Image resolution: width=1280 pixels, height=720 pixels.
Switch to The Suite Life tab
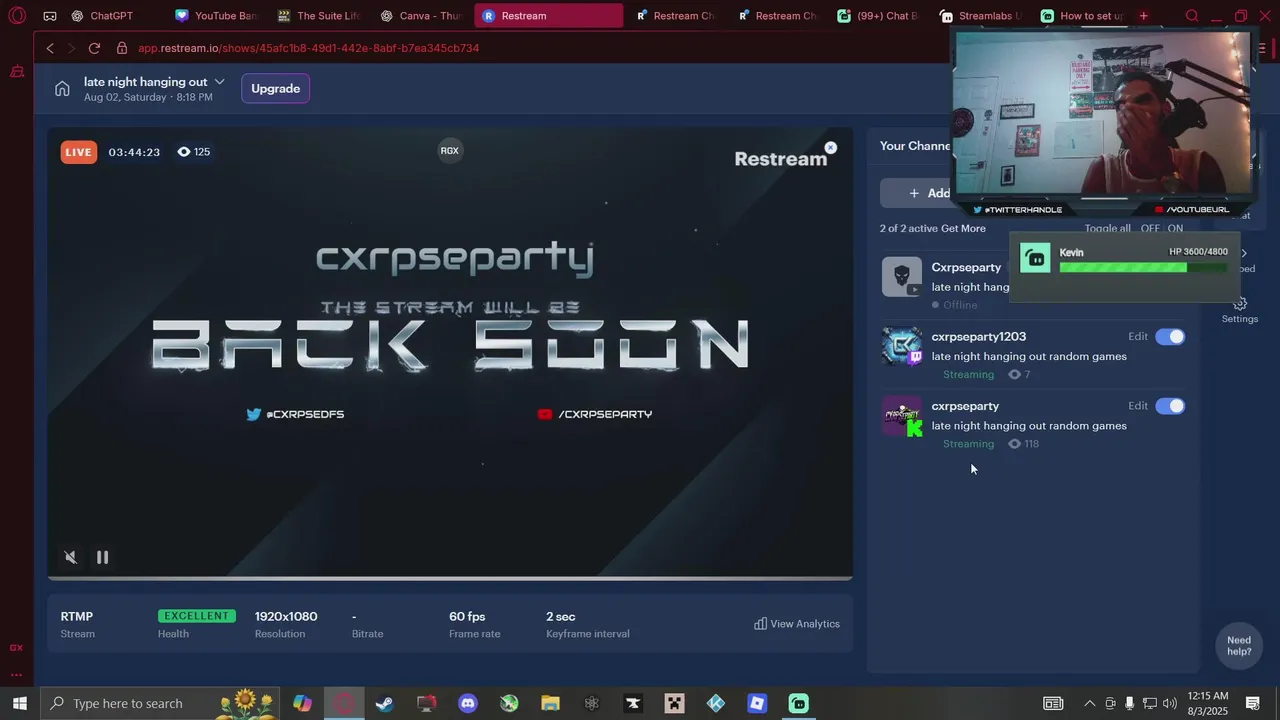point(319,16)
